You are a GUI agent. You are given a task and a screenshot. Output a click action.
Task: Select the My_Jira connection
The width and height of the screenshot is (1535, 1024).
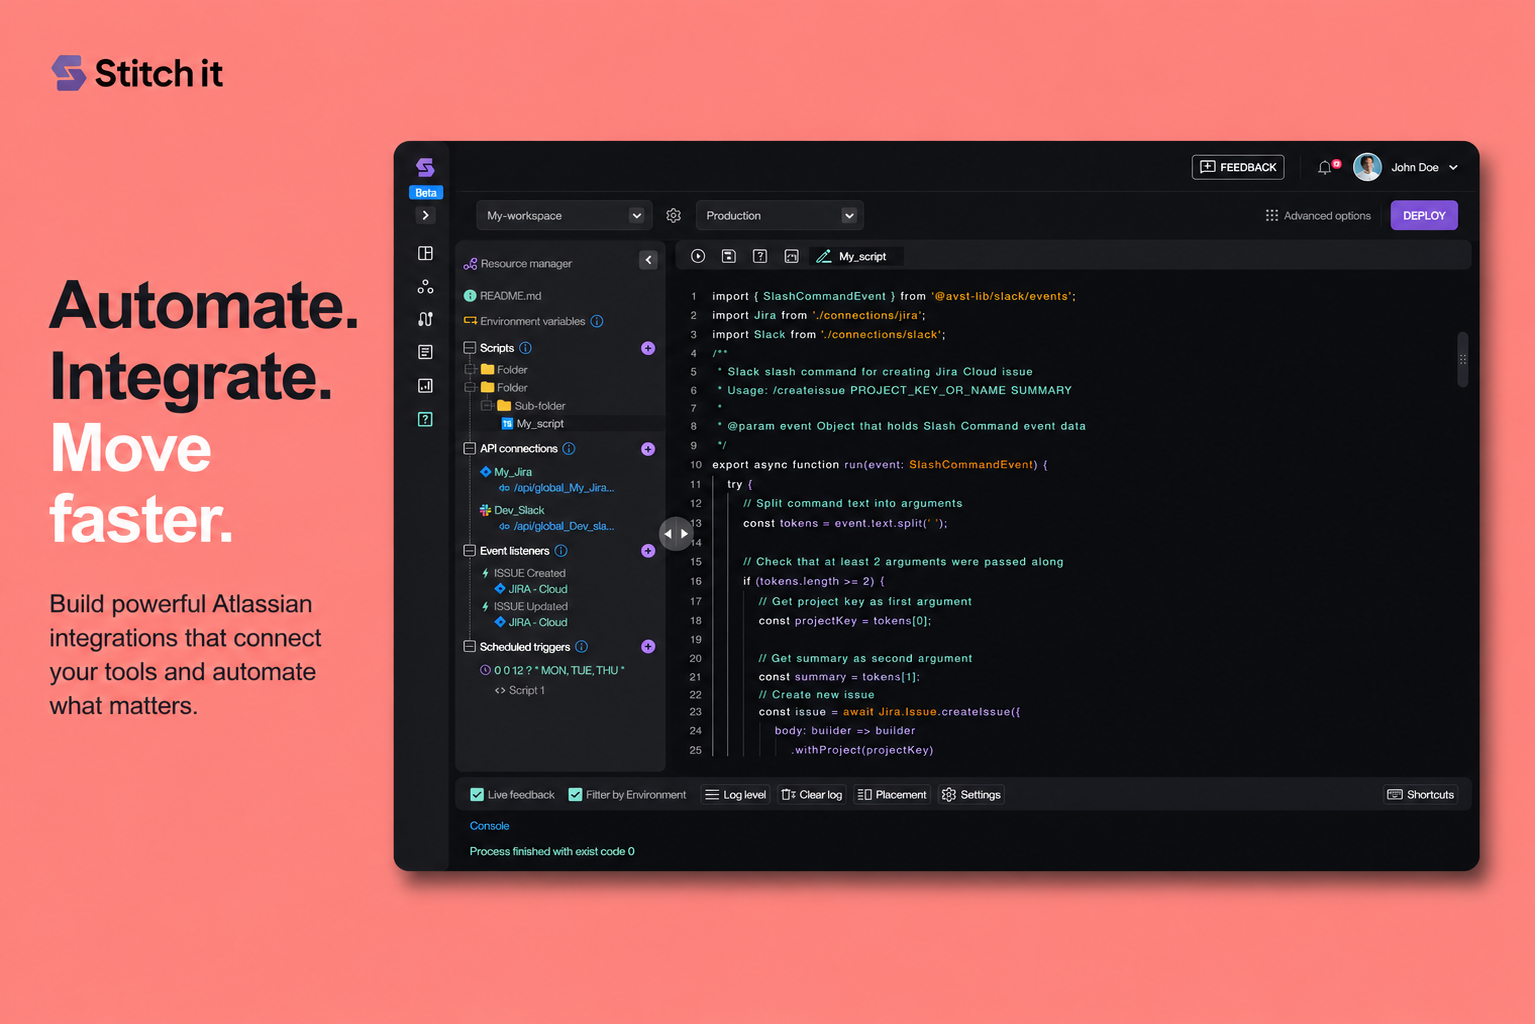point(506,472)
